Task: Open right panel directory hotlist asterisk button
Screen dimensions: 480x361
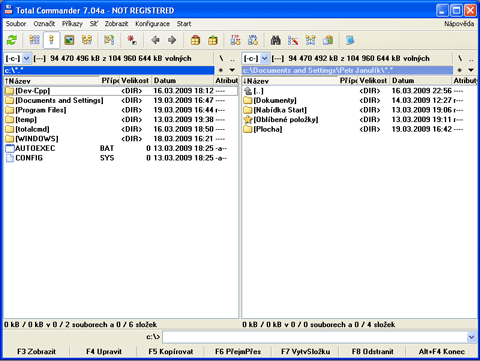Action: tap(459, 70)
